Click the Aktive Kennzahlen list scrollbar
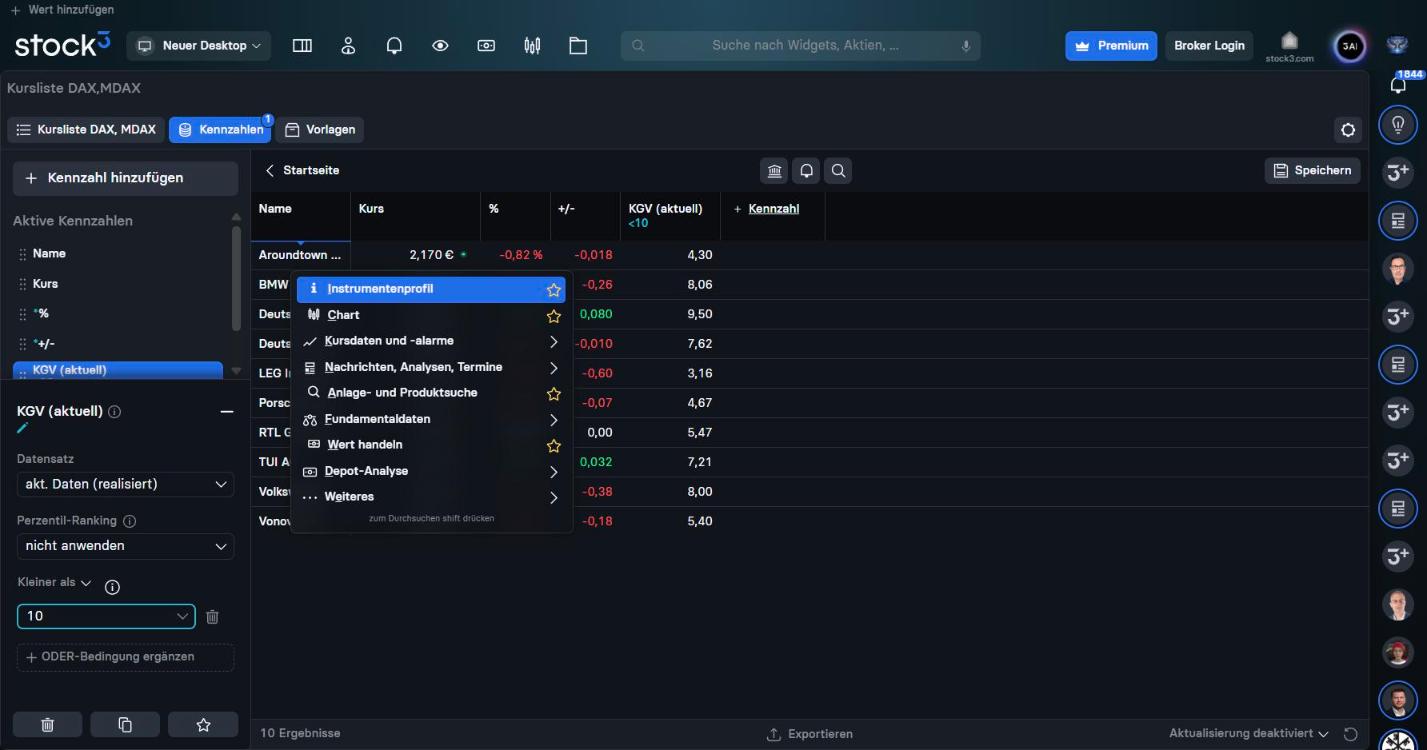 236,278
